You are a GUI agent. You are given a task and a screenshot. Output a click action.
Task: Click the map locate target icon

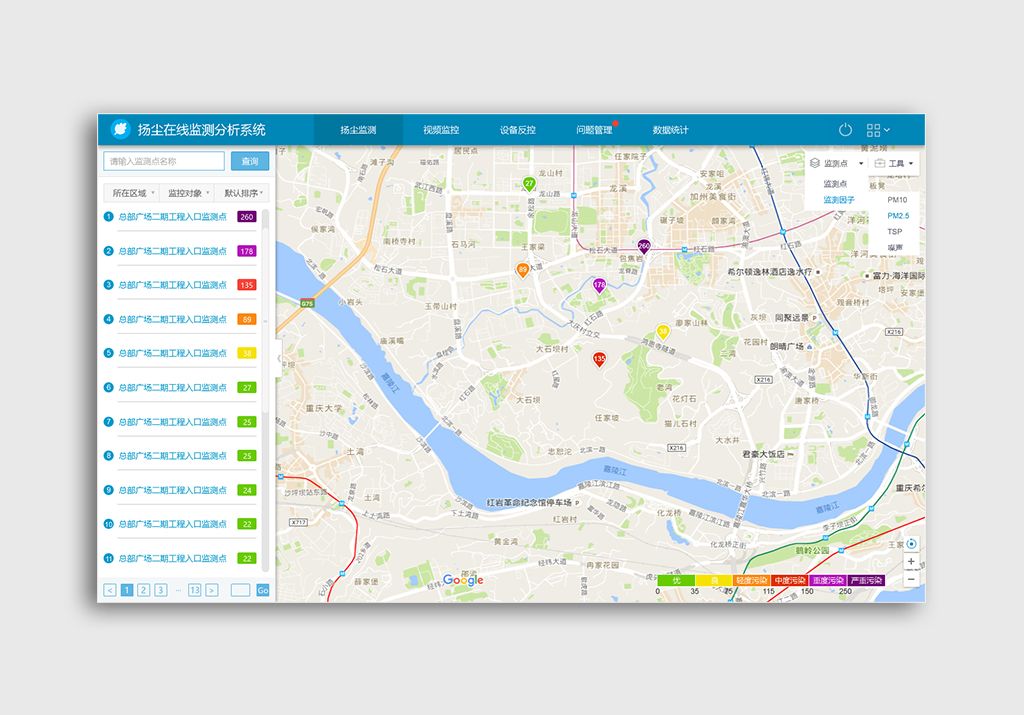tap(910, 544)
